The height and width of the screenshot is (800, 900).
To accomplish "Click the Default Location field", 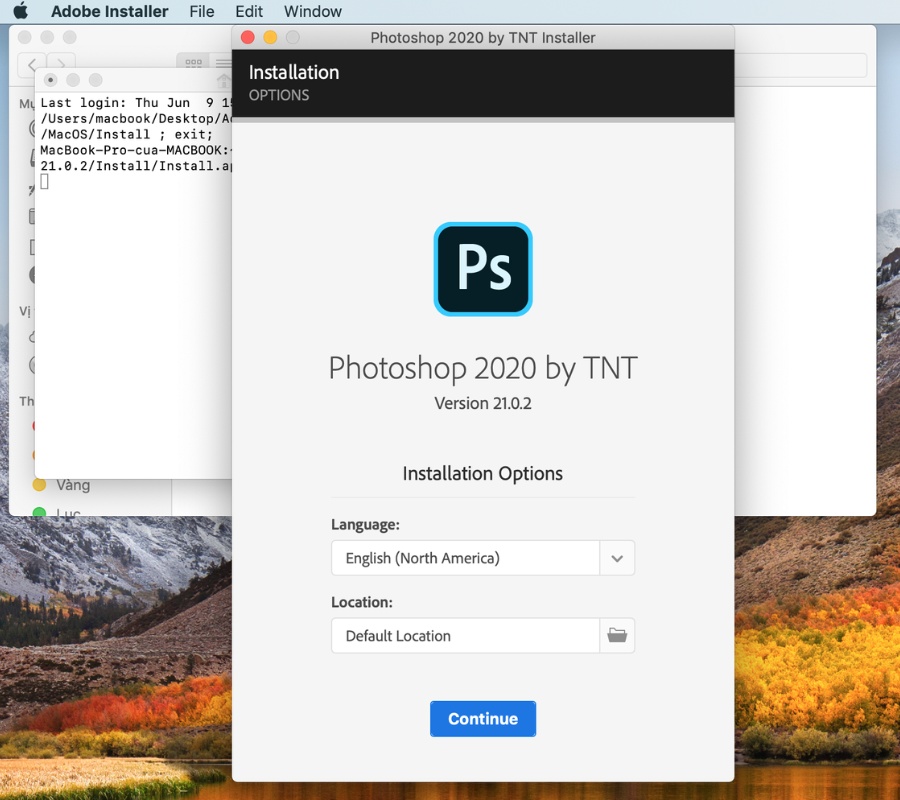I will [465, 636].
